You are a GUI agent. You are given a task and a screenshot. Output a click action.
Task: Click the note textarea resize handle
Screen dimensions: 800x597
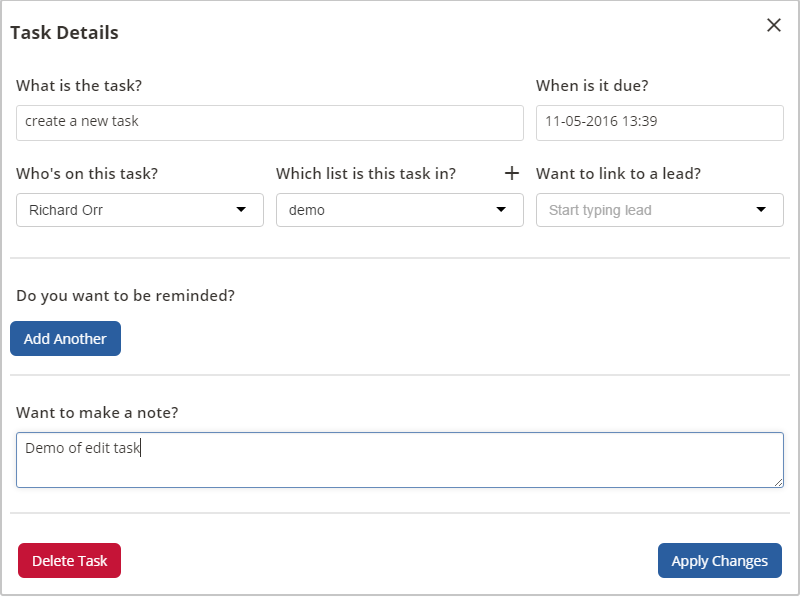(x=778, y=482)
